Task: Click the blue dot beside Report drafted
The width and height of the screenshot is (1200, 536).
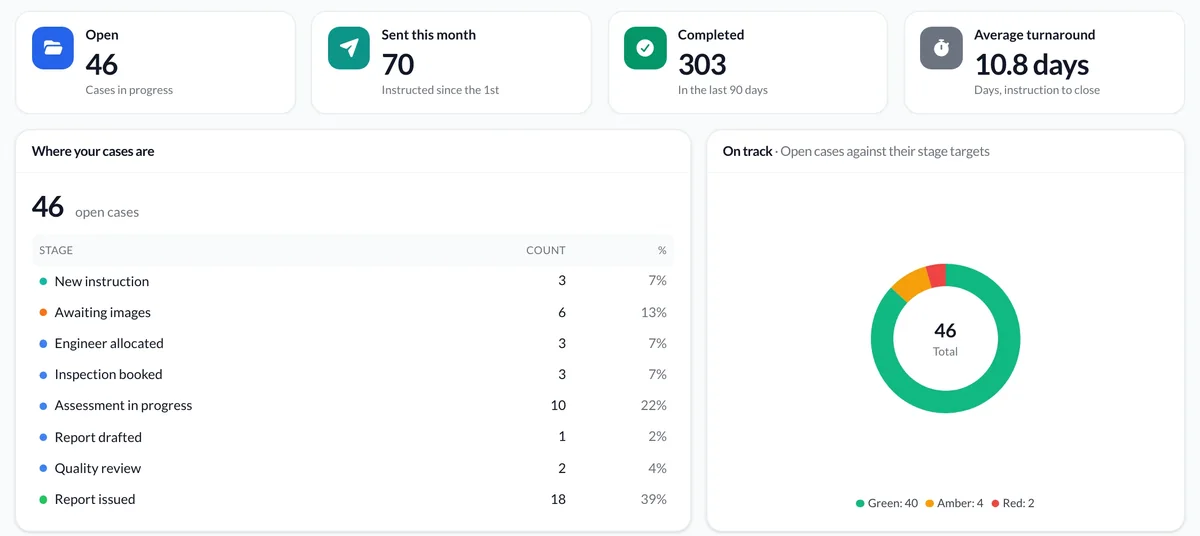Action: 43,438
